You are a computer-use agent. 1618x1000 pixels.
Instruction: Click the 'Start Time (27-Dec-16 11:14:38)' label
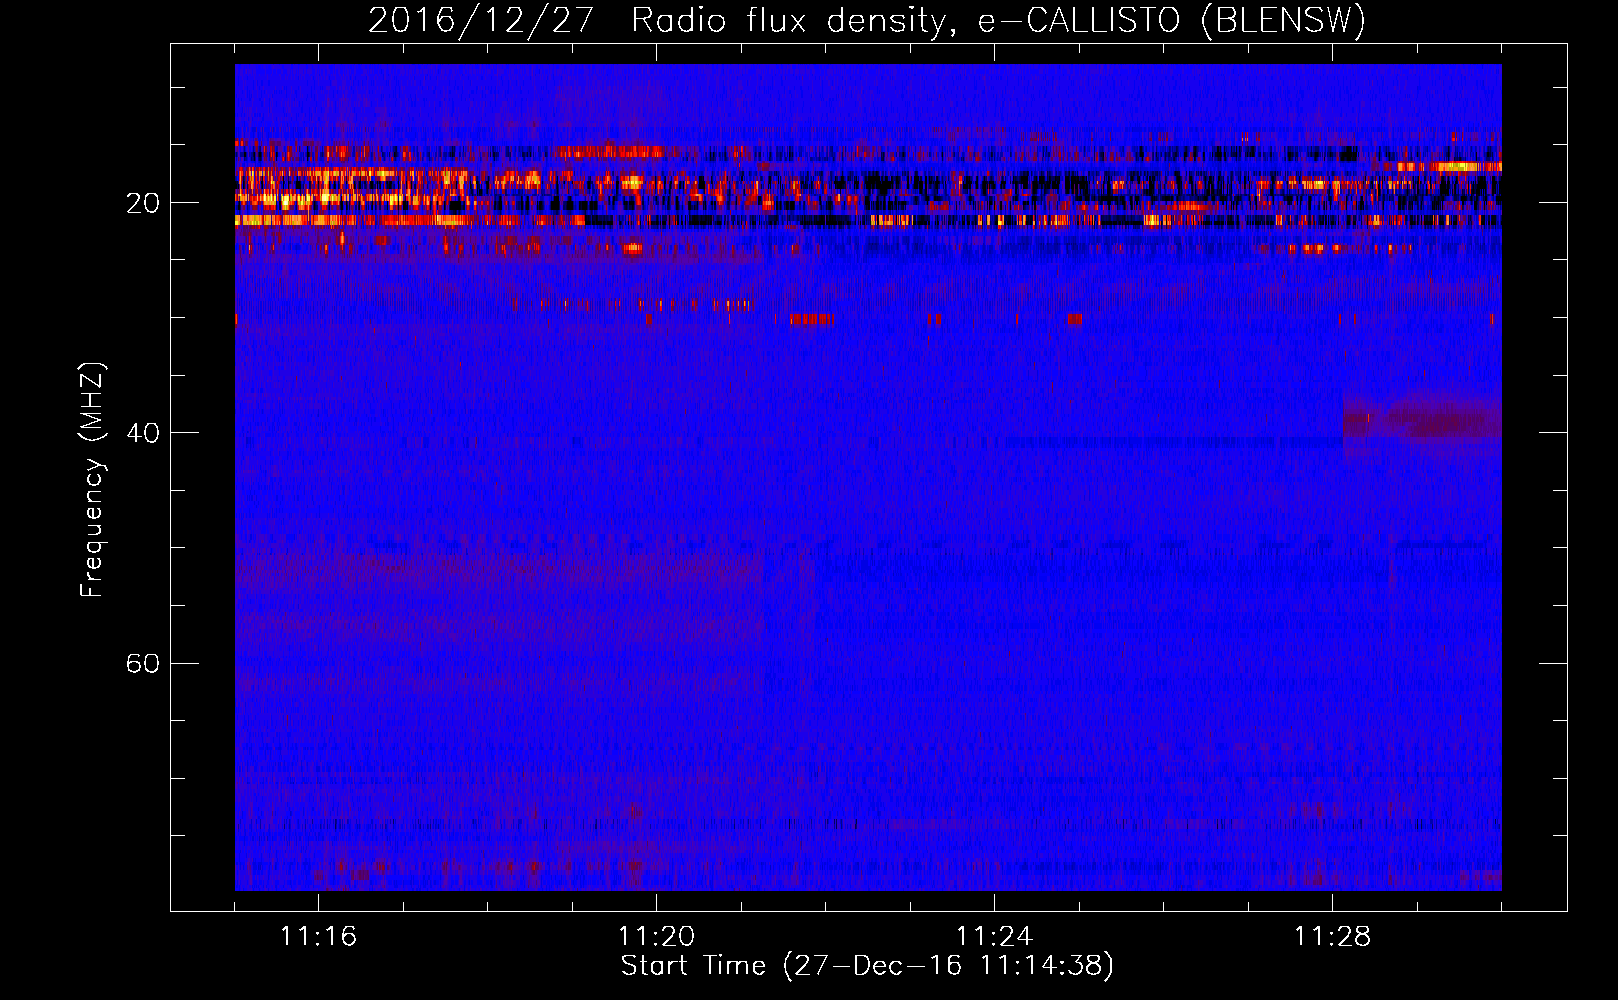(x=867, y=966)
